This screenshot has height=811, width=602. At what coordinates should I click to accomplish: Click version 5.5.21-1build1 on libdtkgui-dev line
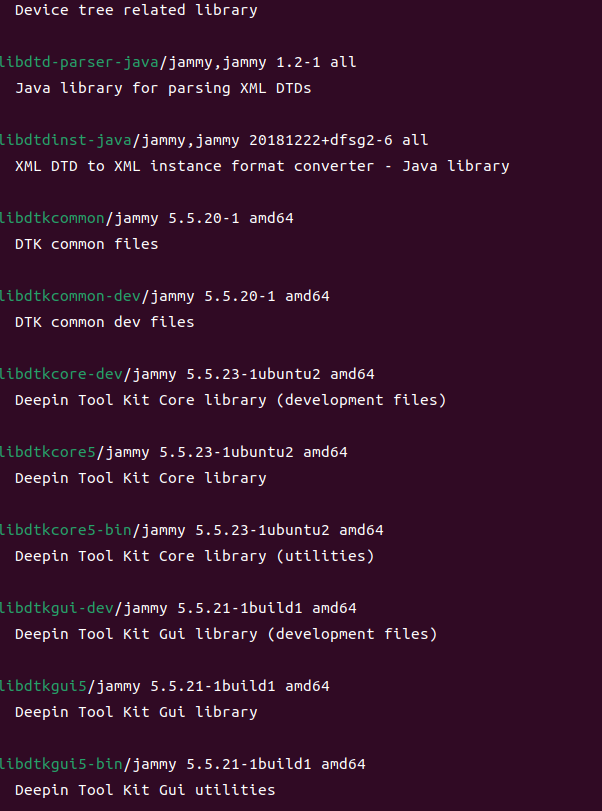[x=240, y=609]
